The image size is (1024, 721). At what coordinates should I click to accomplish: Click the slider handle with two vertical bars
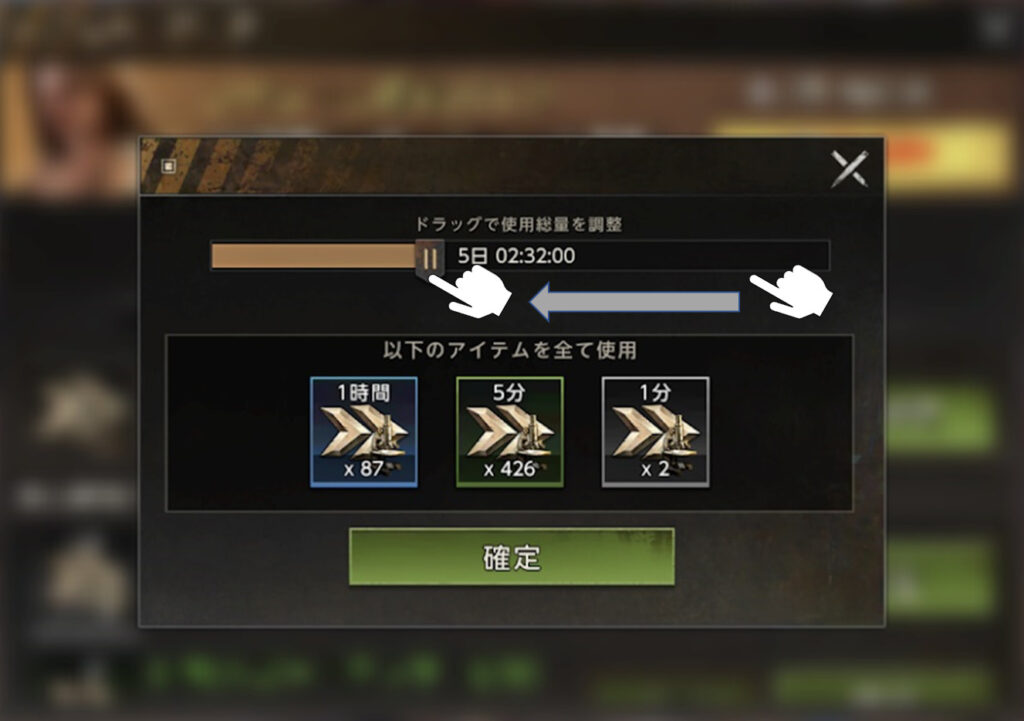tap(430, 258)
